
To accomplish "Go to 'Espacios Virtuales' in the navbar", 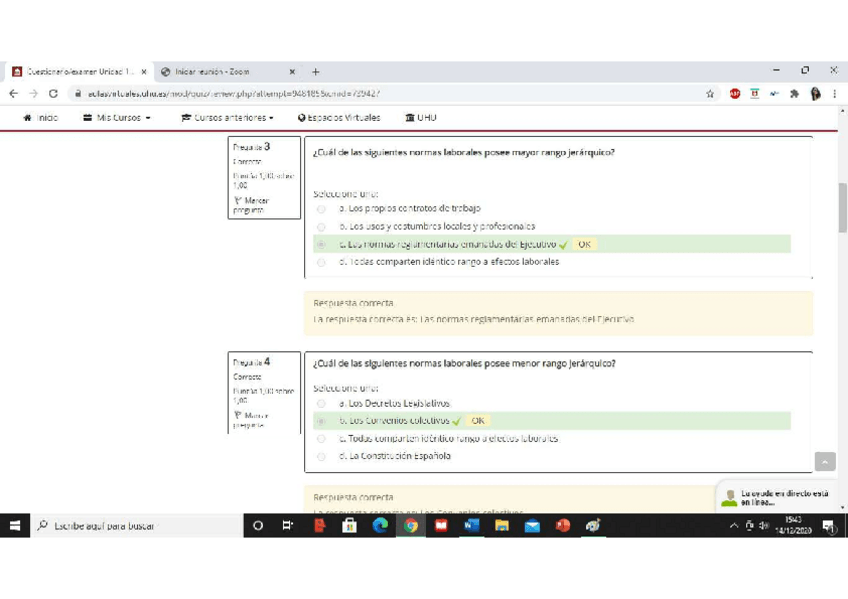I will [x=339, y=118].
